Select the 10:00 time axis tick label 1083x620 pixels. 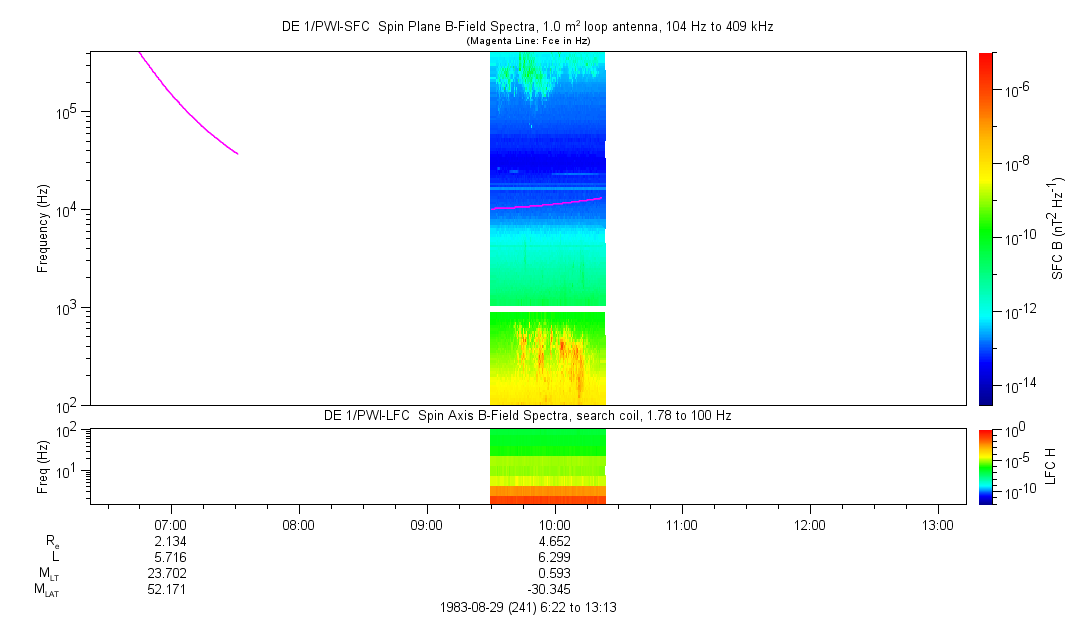tap(554, 524)
